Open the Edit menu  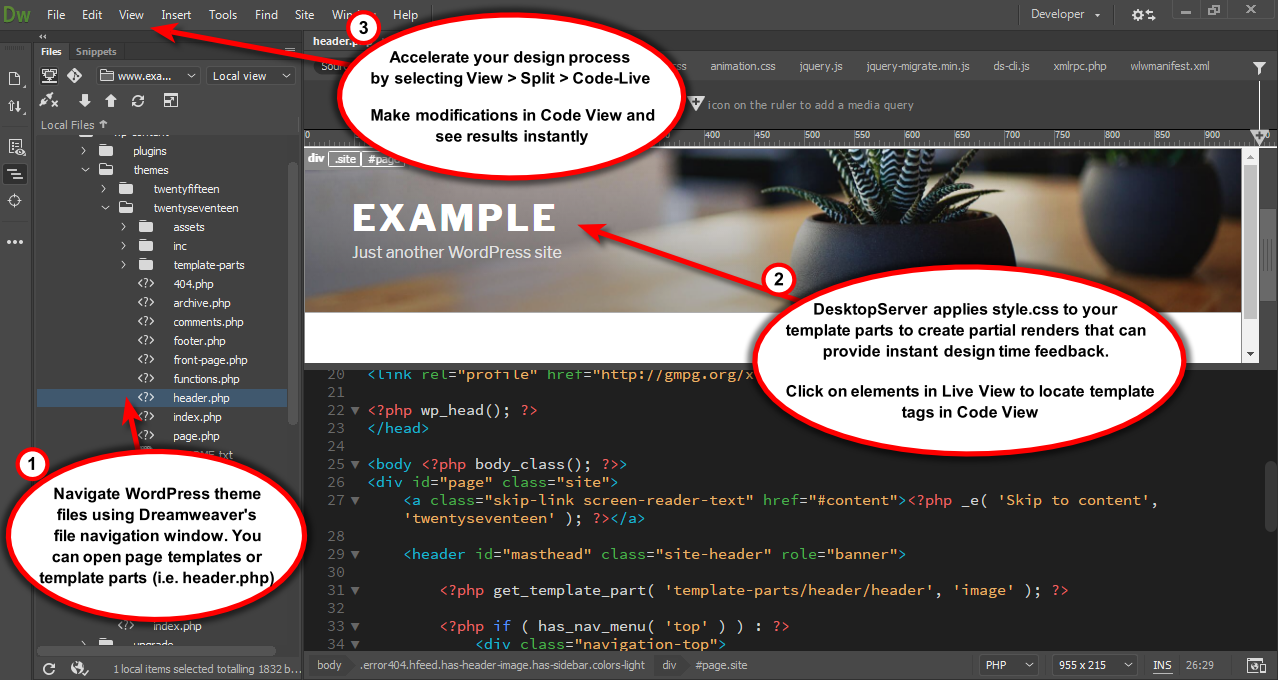pos(92,15)
